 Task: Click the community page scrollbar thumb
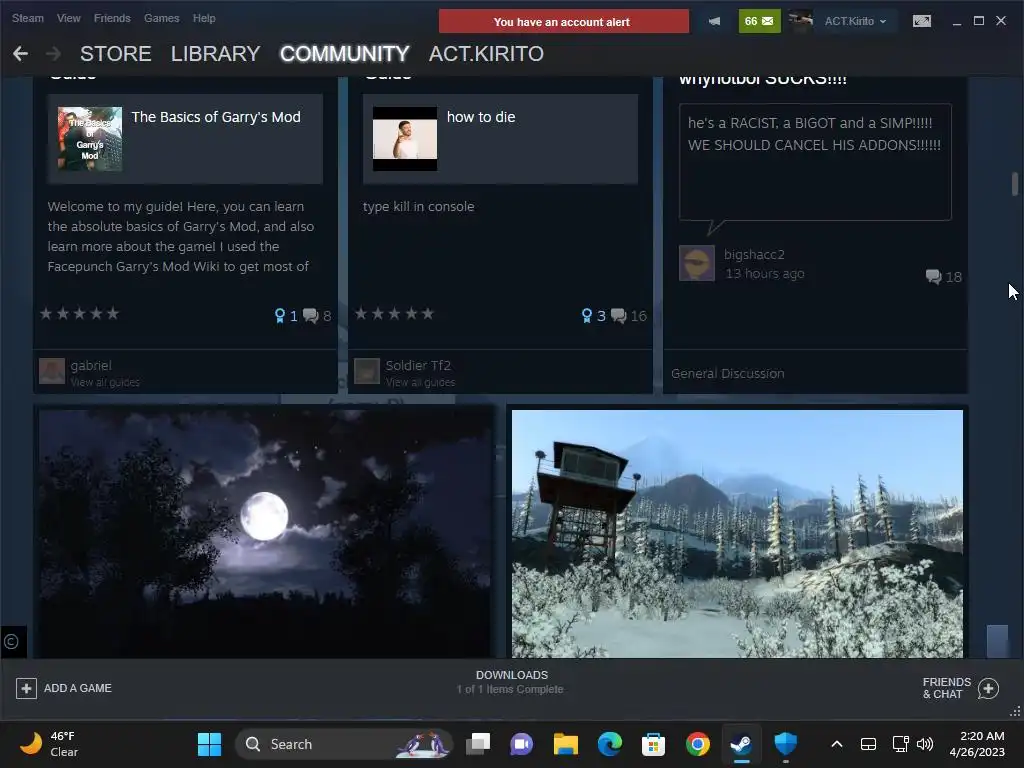[1015, 184]
